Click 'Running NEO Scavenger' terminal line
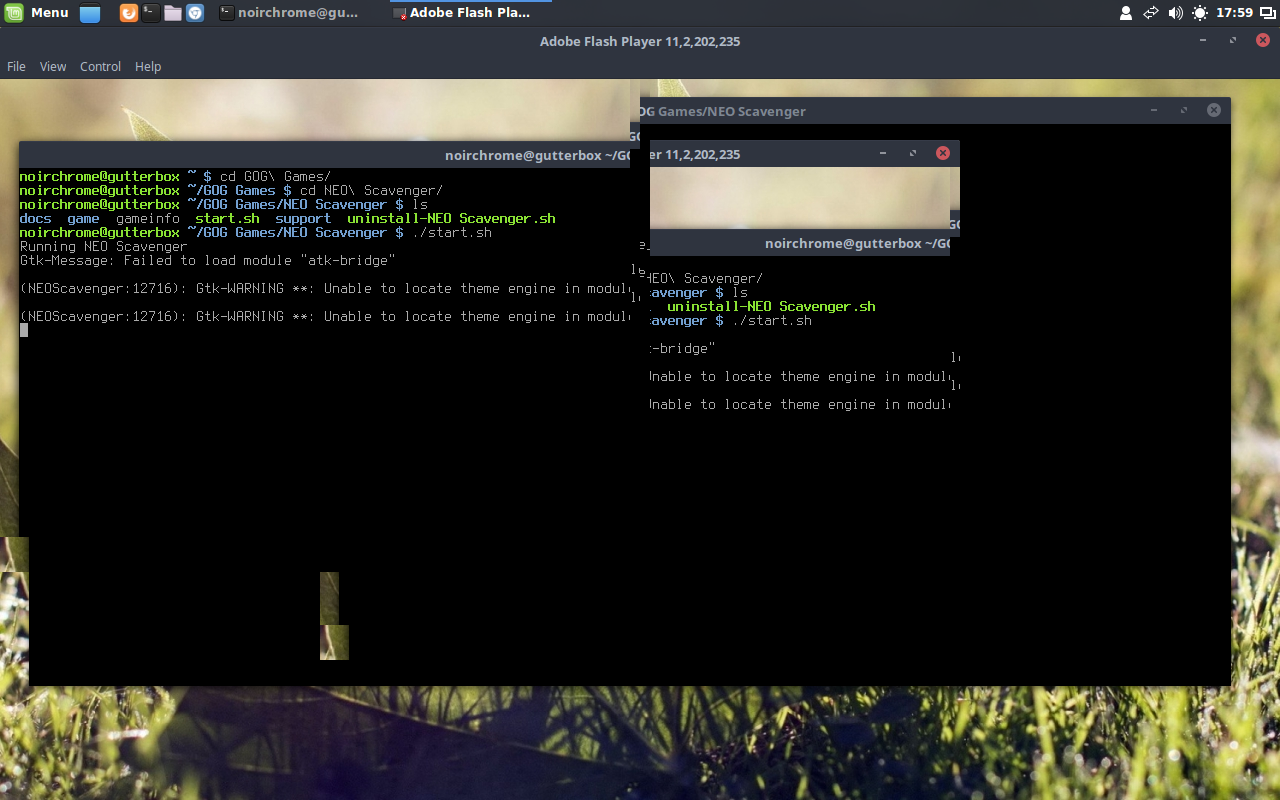This screenshot has width=1280, height=800. click(103, 246)
